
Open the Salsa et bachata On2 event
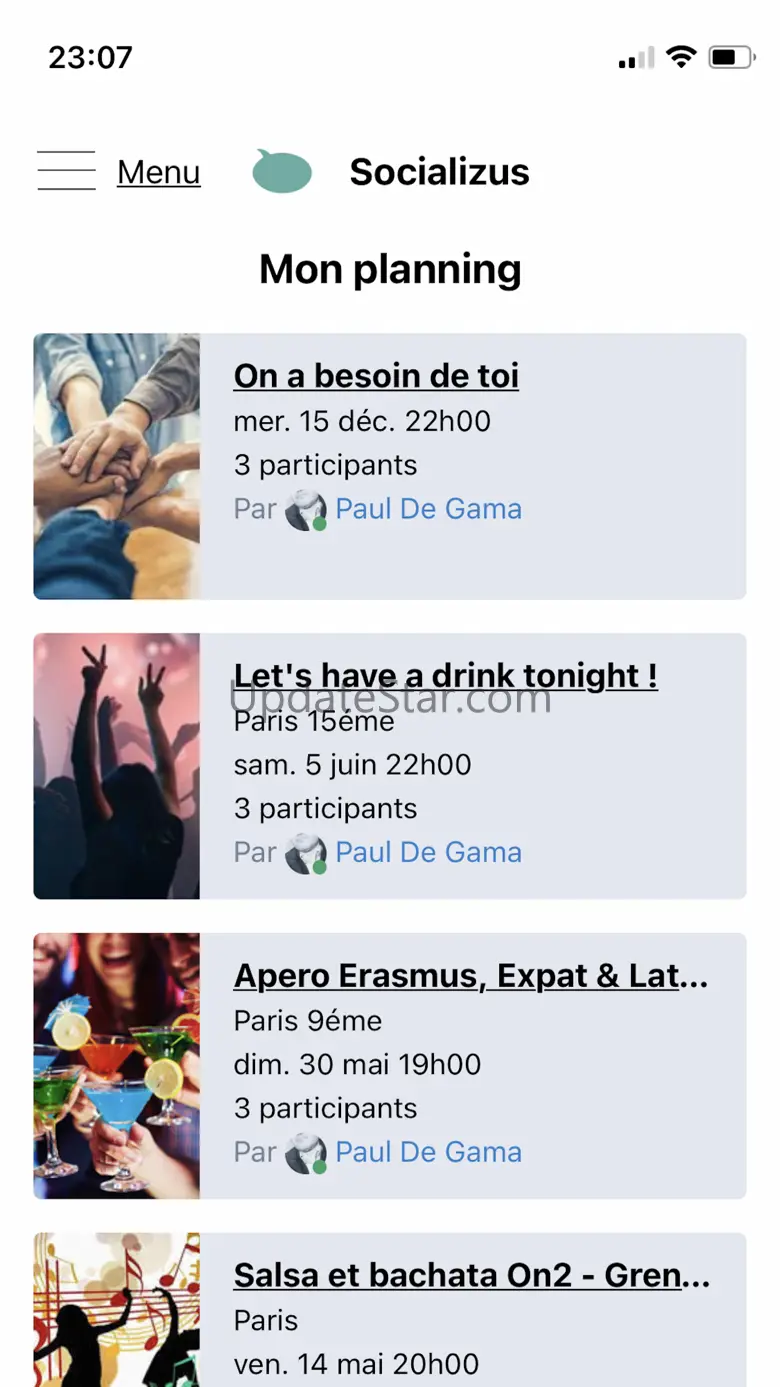tap(472, 1275)
